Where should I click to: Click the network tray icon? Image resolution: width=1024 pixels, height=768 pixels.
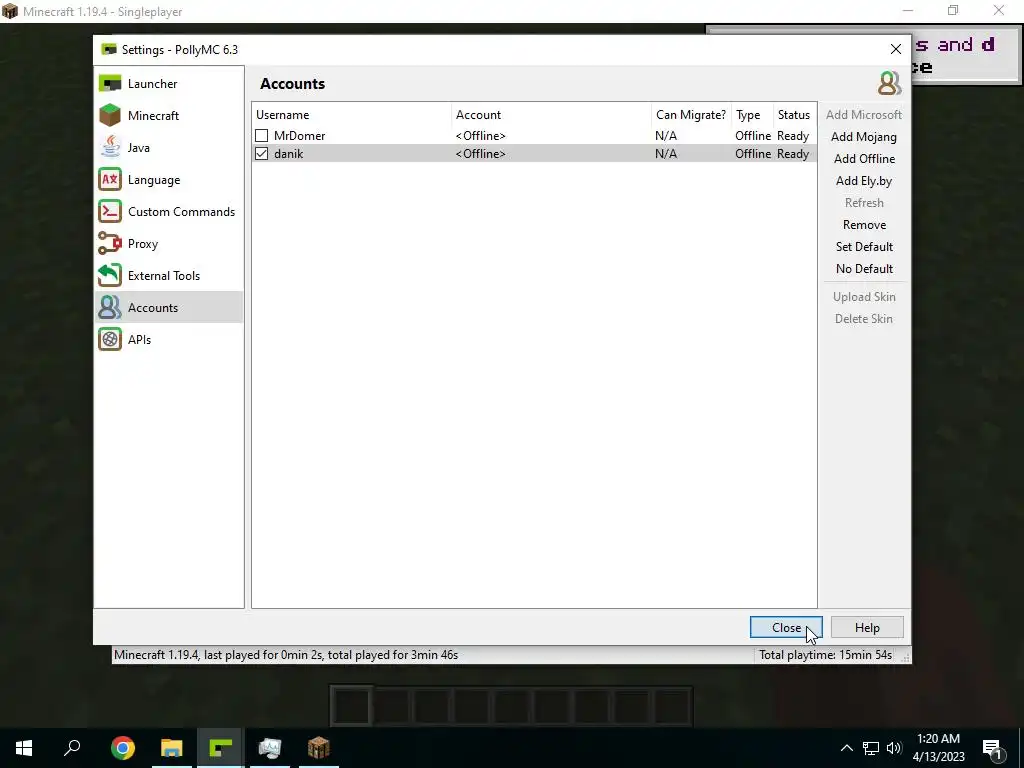(x=871, y=748)
